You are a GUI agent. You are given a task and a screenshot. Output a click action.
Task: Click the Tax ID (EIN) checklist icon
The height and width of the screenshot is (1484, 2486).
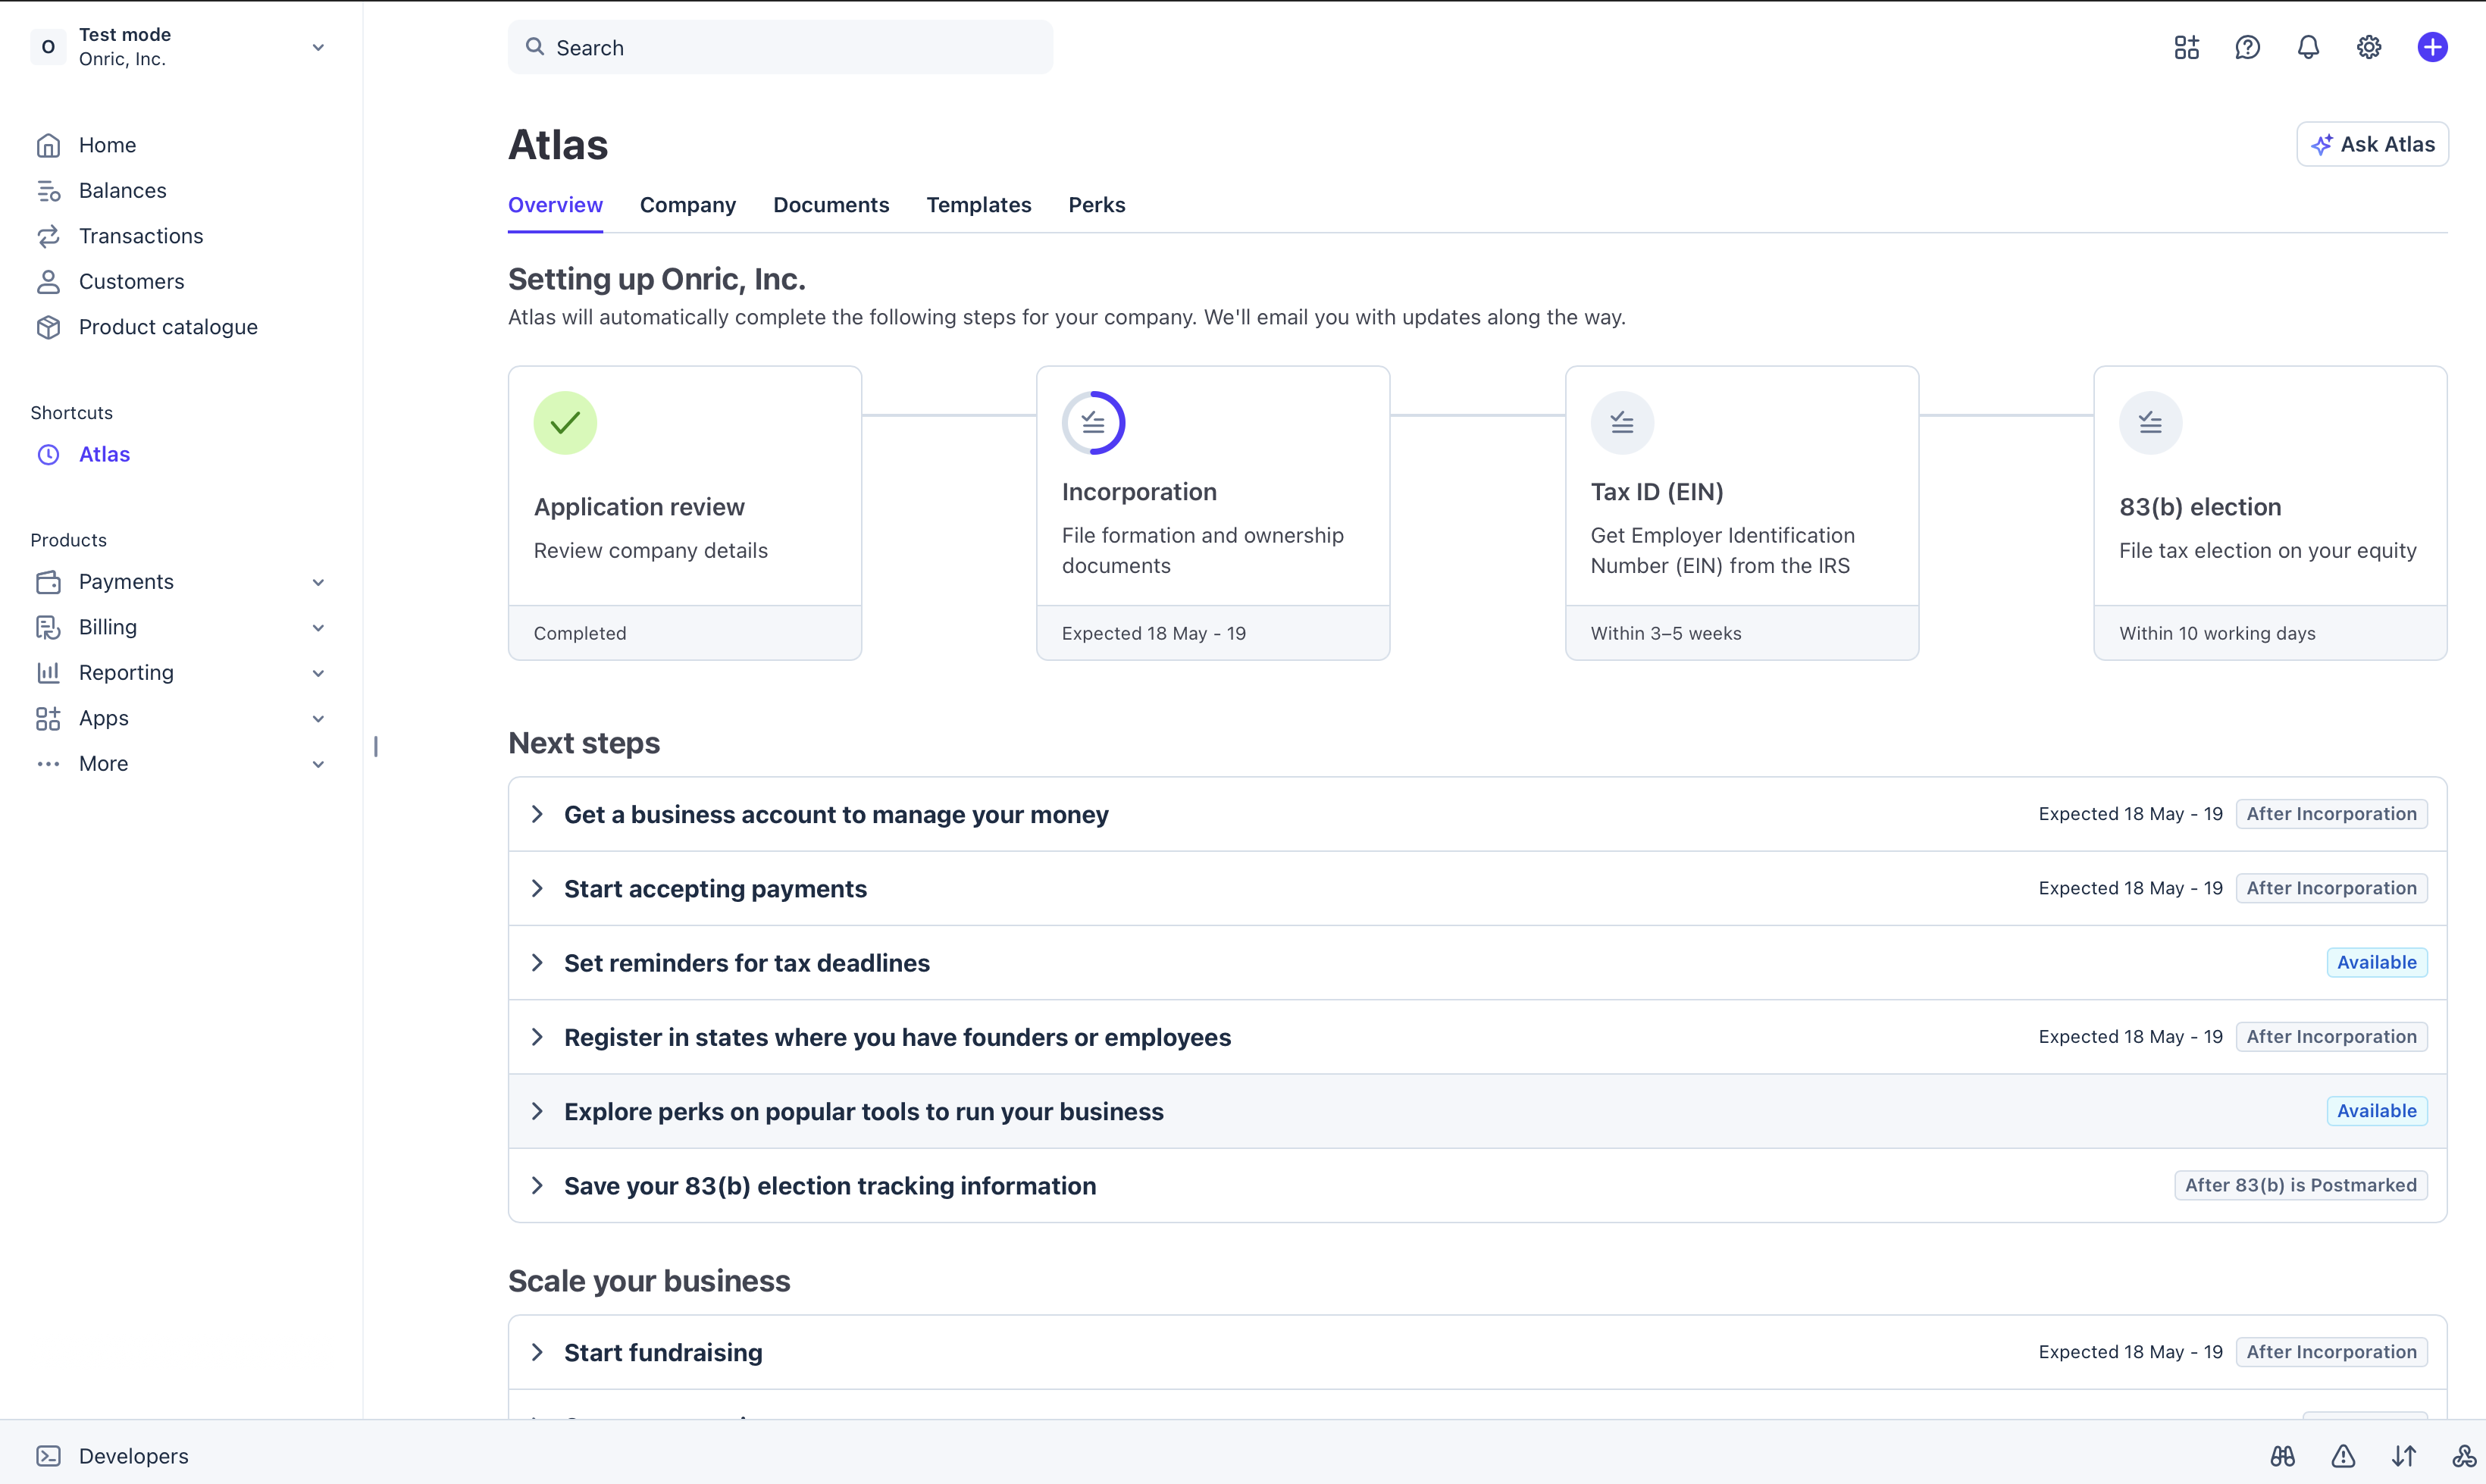[x=1622, y=422]
